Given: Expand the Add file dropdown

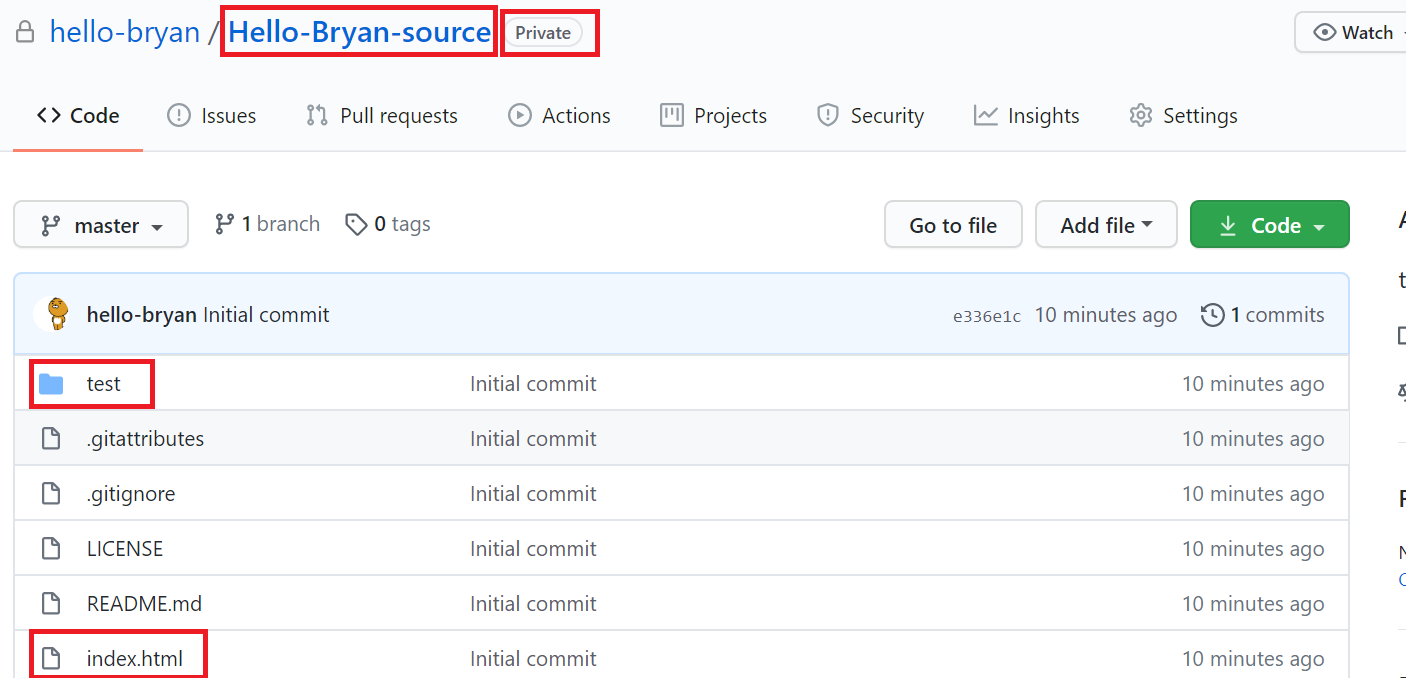Looking at the screenshot, I should (1106, 225).
